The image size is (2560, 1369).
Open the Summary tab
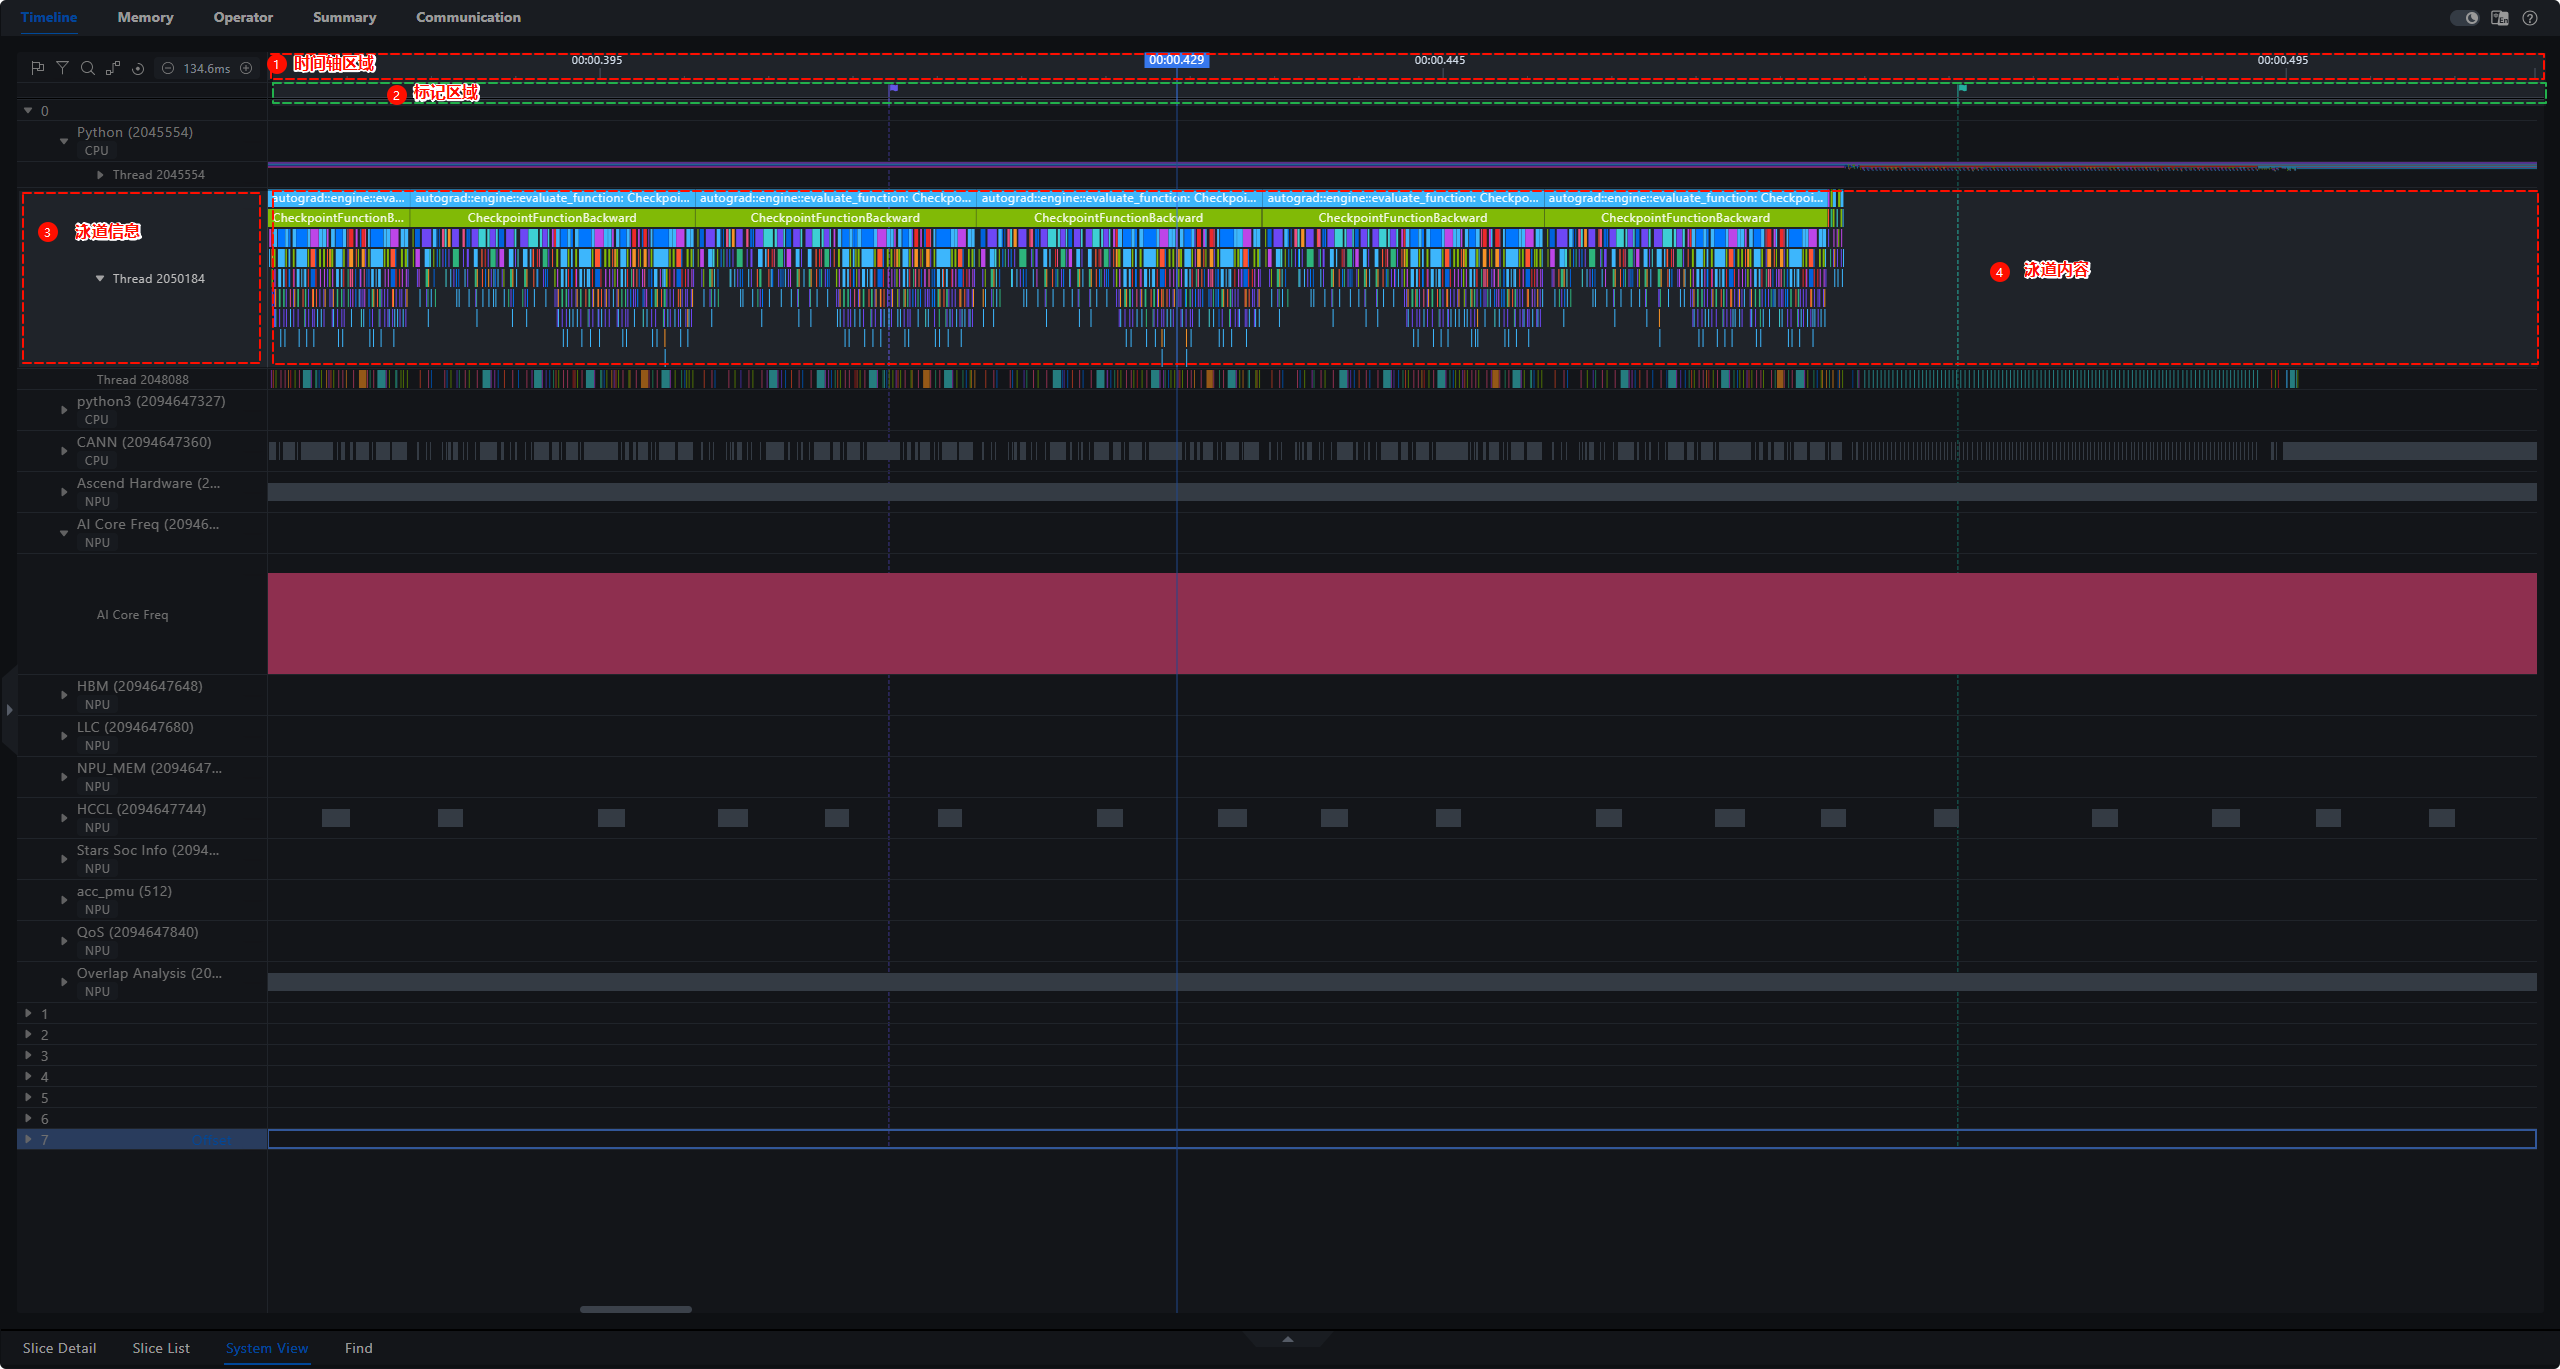pyautogui.click(x=344, y=17)
